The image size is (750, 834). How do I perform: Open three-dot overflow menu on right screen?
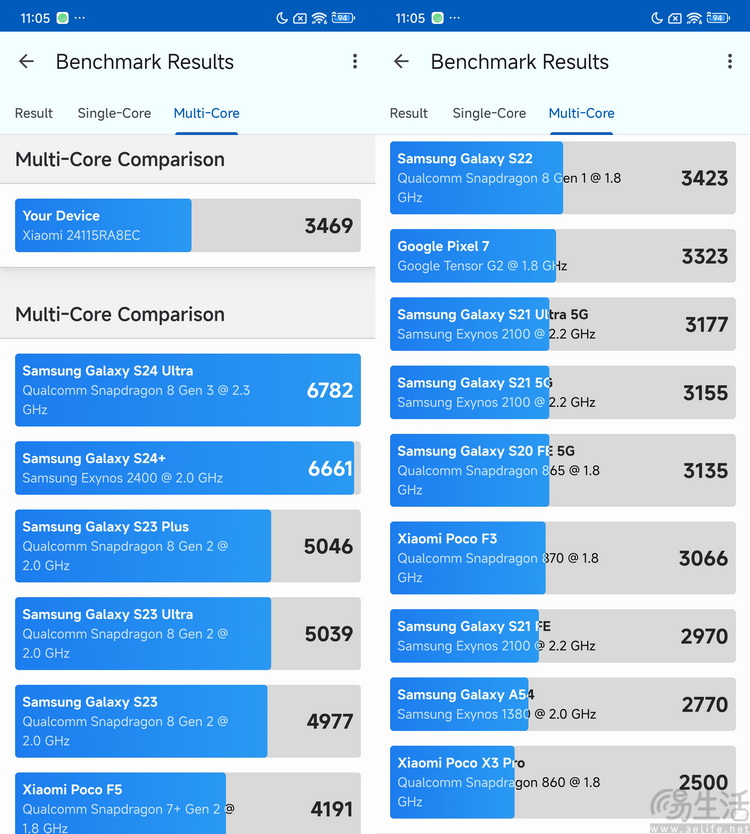[730, 62]
